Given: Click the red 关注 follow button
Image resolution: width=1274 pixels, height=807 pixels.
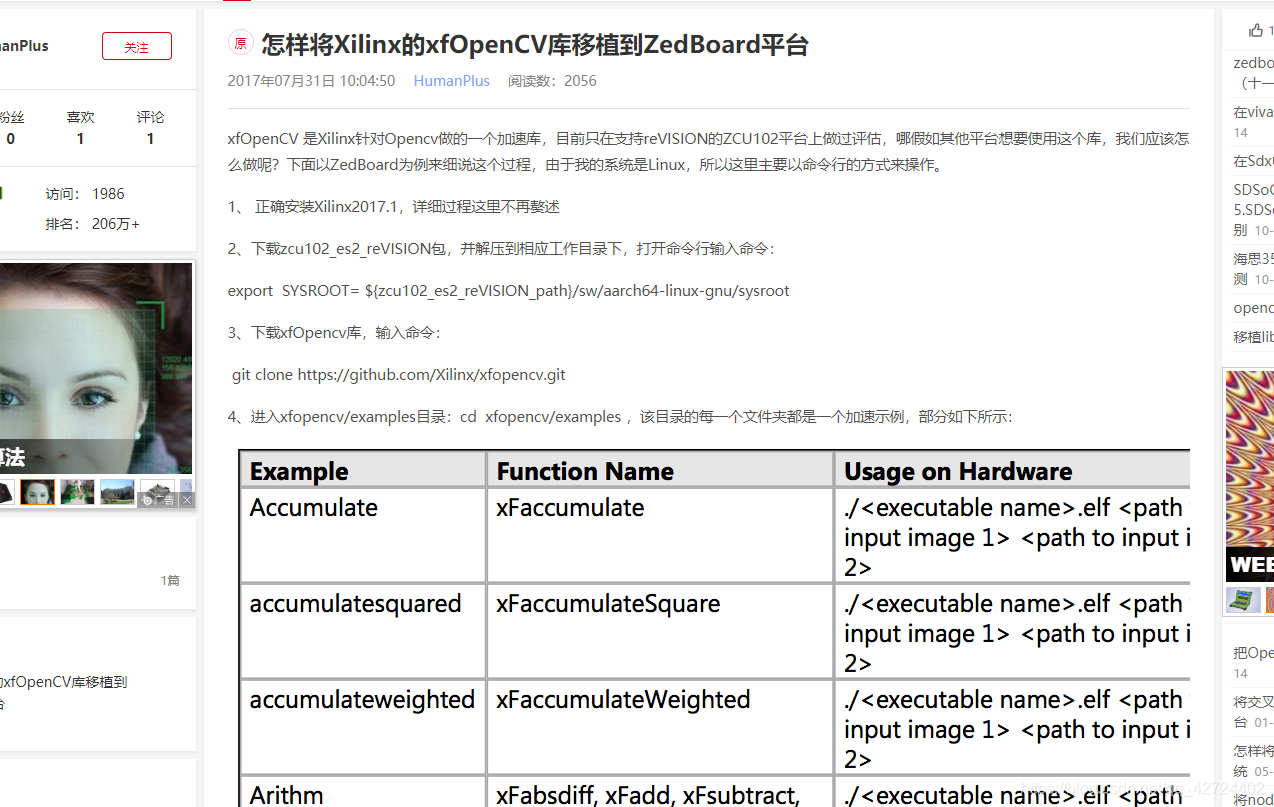Looking at the screenshot, I should [x=136, y=47].
